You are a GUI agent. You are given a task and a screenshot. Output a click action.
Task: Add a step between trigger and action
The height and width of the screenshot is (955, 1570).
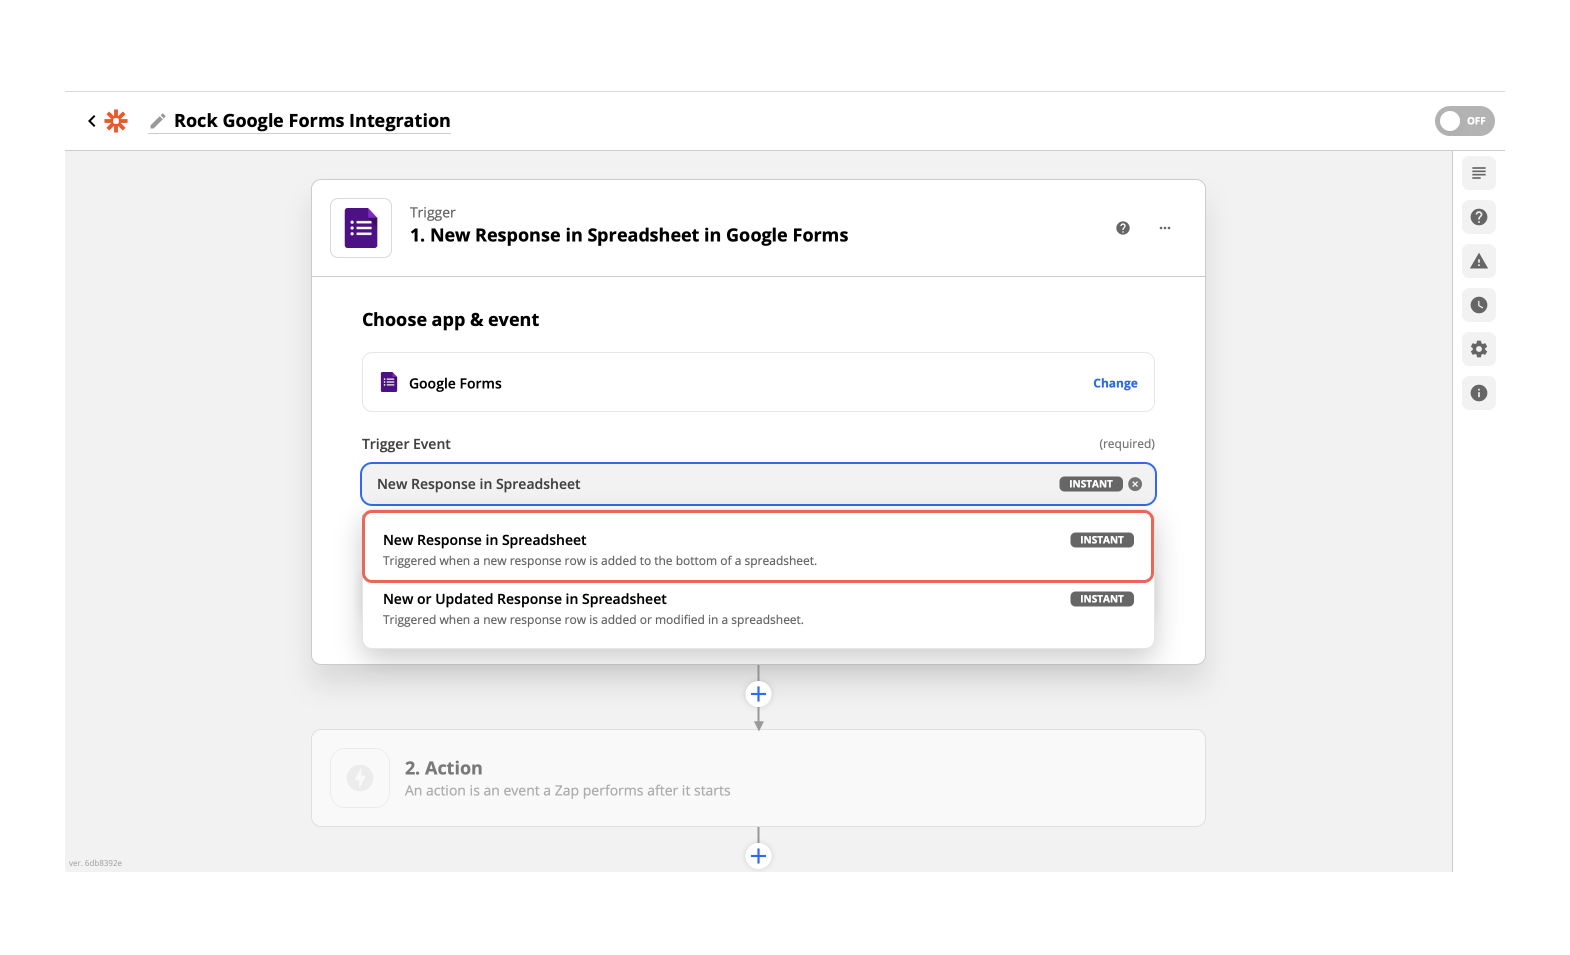point(758,694)
